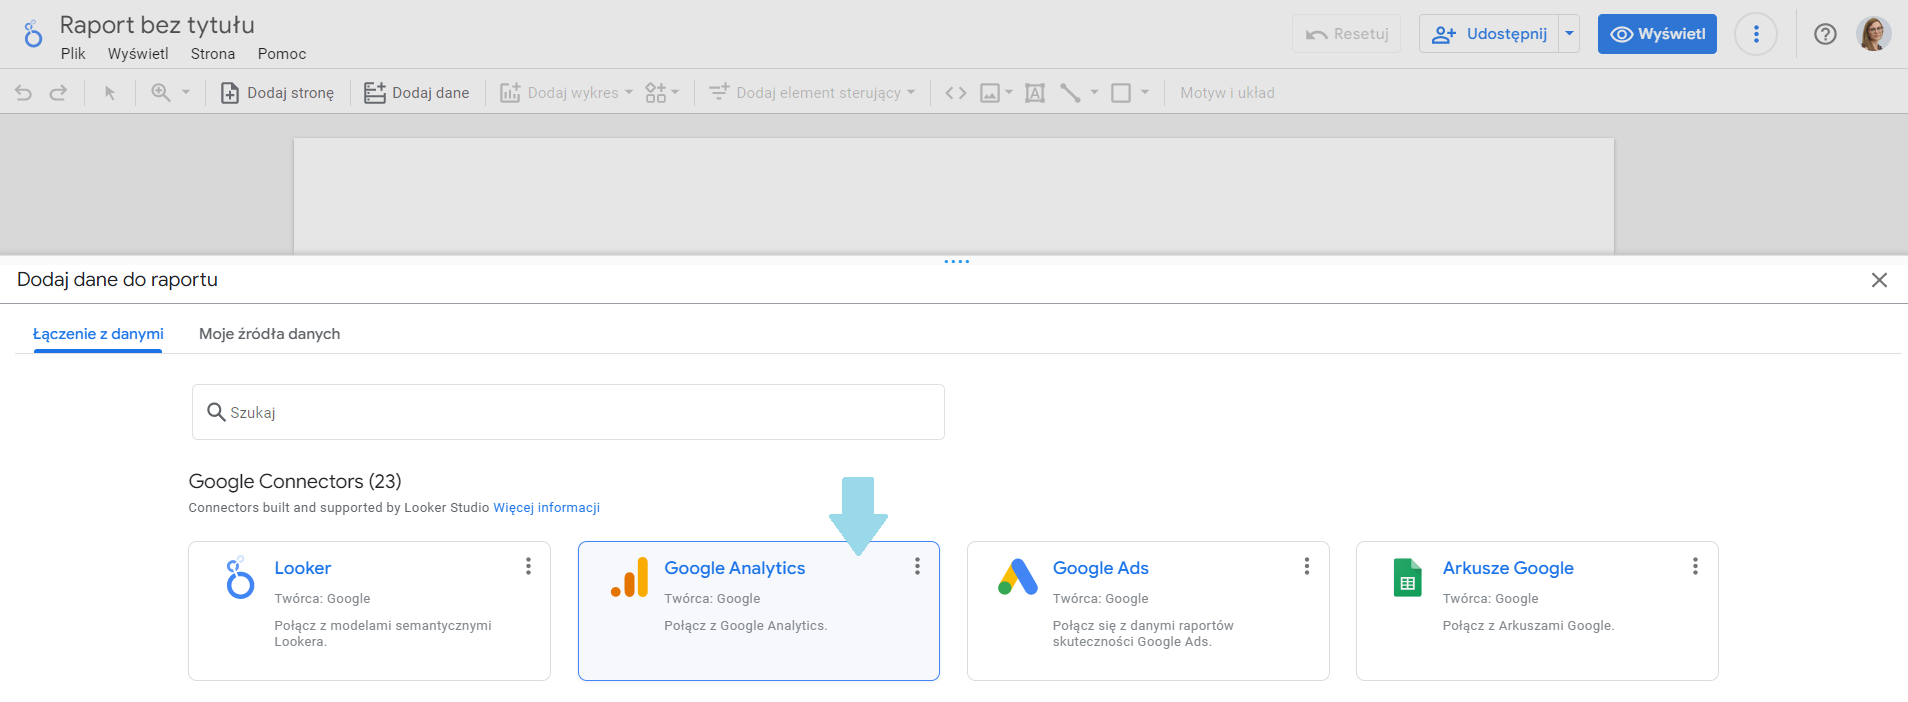Switch to Moje źródła danych tab
Image resolution: width=1908 pixels, height=702 pixels.
click(x=269, y=334)
